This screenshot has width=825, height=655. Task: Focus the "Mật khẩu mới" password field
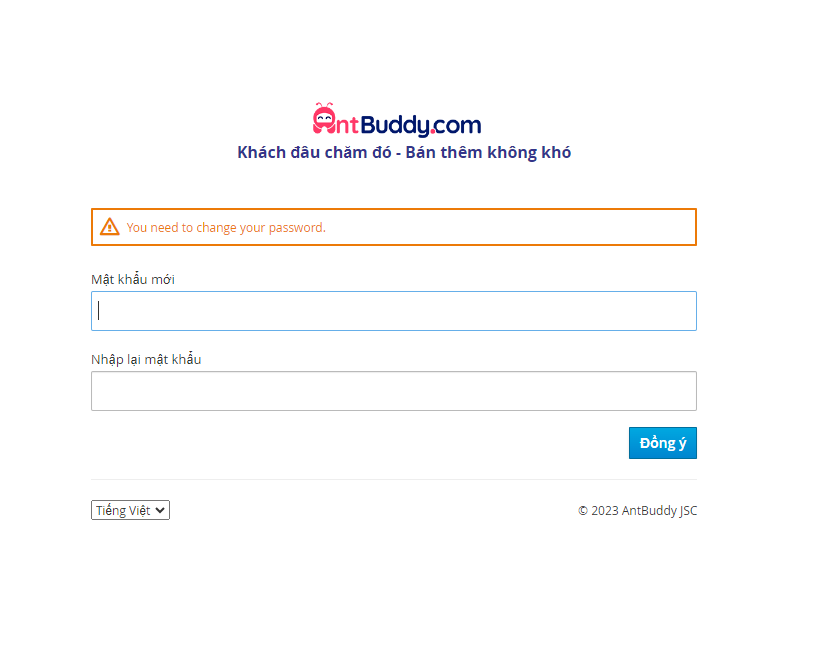[x=394, y=311]
